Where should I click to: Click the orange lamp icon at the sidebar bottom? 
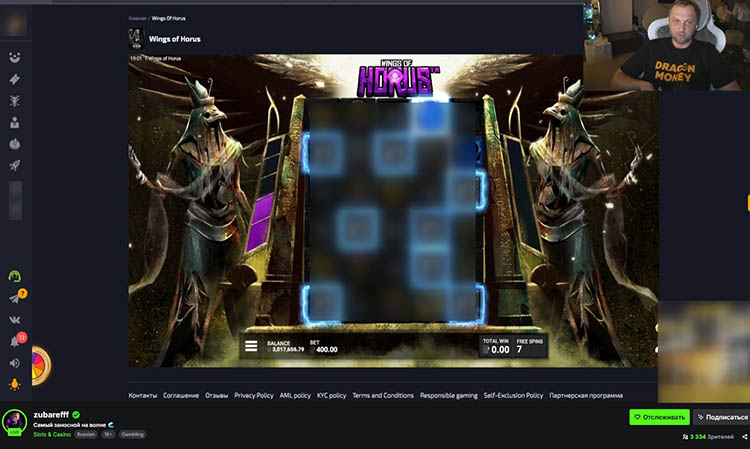click(15, 384)
